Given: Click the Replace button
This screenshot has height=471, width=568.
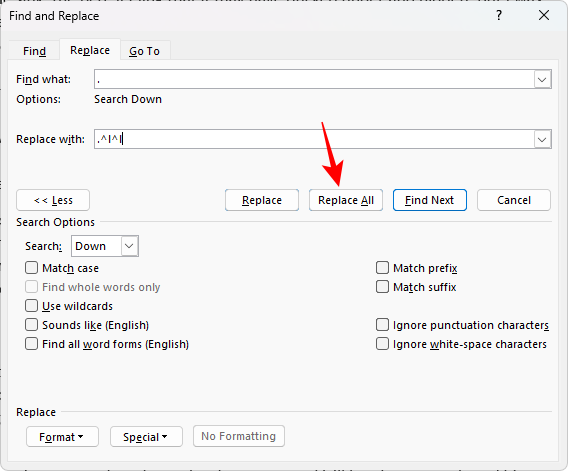Looking at the screenshot, I should point(262,200).
